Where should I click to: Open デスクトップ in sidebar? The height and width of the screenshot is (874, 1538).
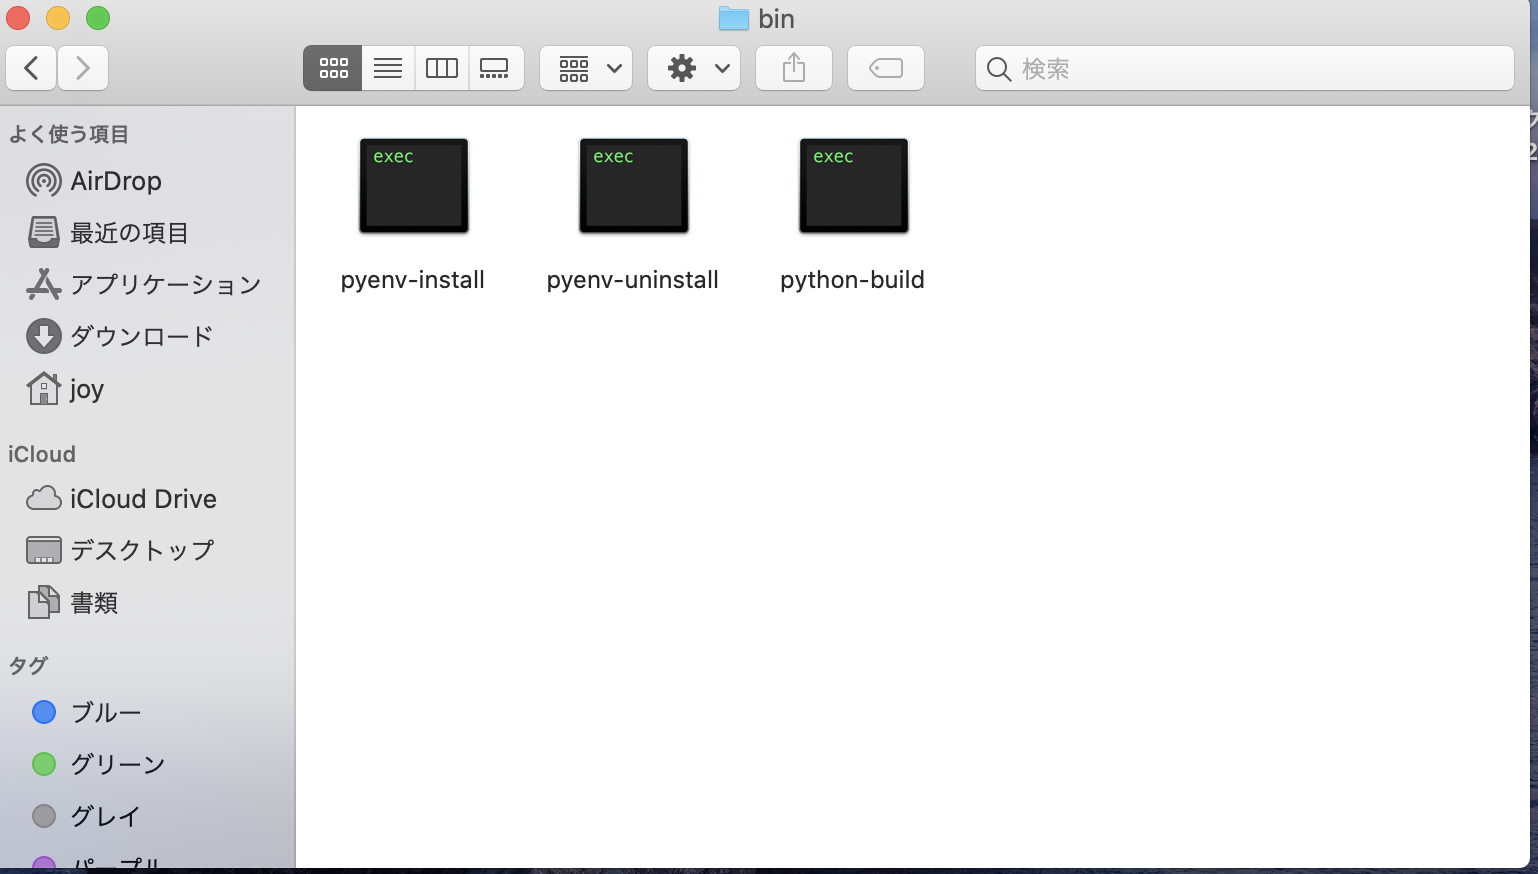pyautogui.click(x=148, y=550)
